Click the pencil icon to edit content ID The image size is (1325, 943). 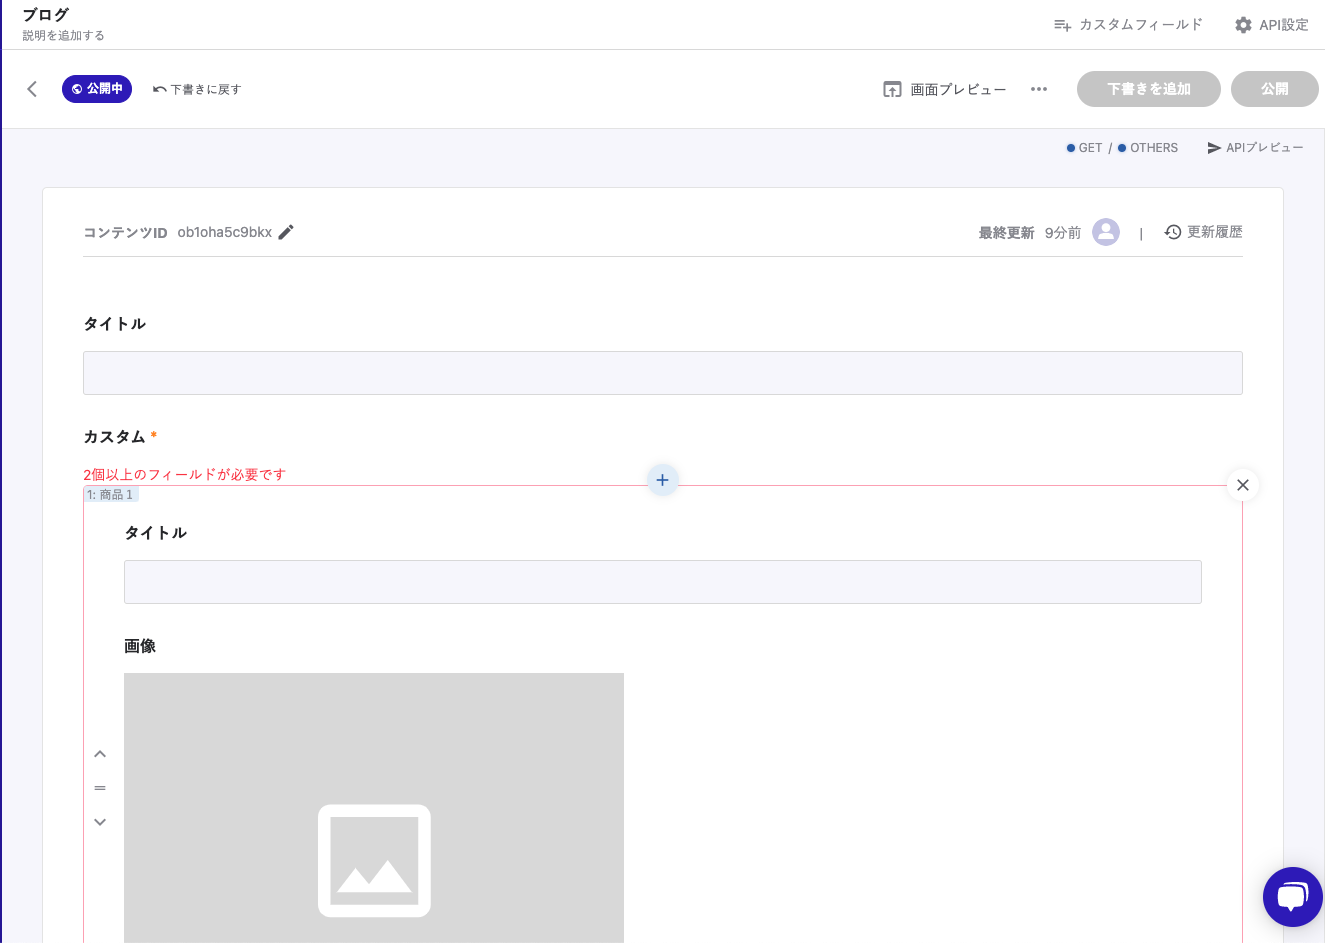pos(286,232)
